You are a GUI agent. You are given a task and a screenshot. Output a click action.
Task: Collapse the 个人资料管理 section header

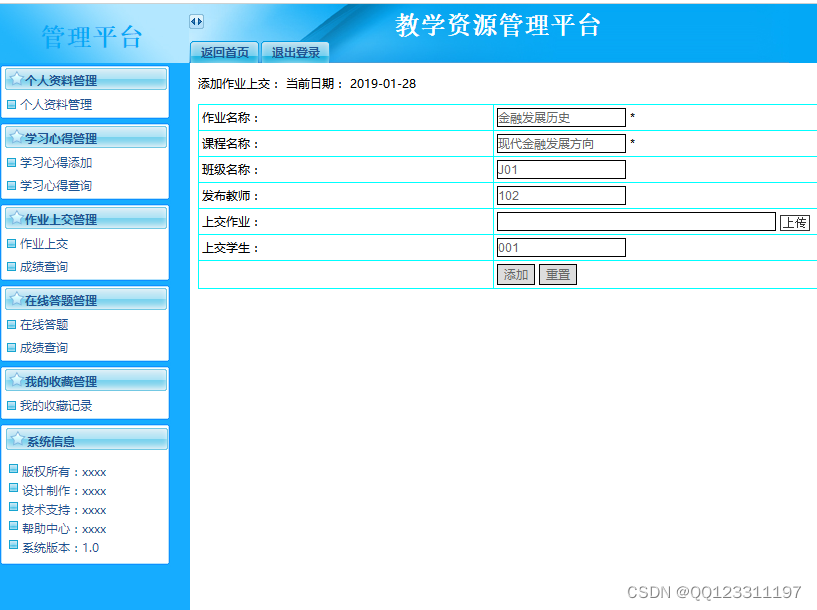86,80
